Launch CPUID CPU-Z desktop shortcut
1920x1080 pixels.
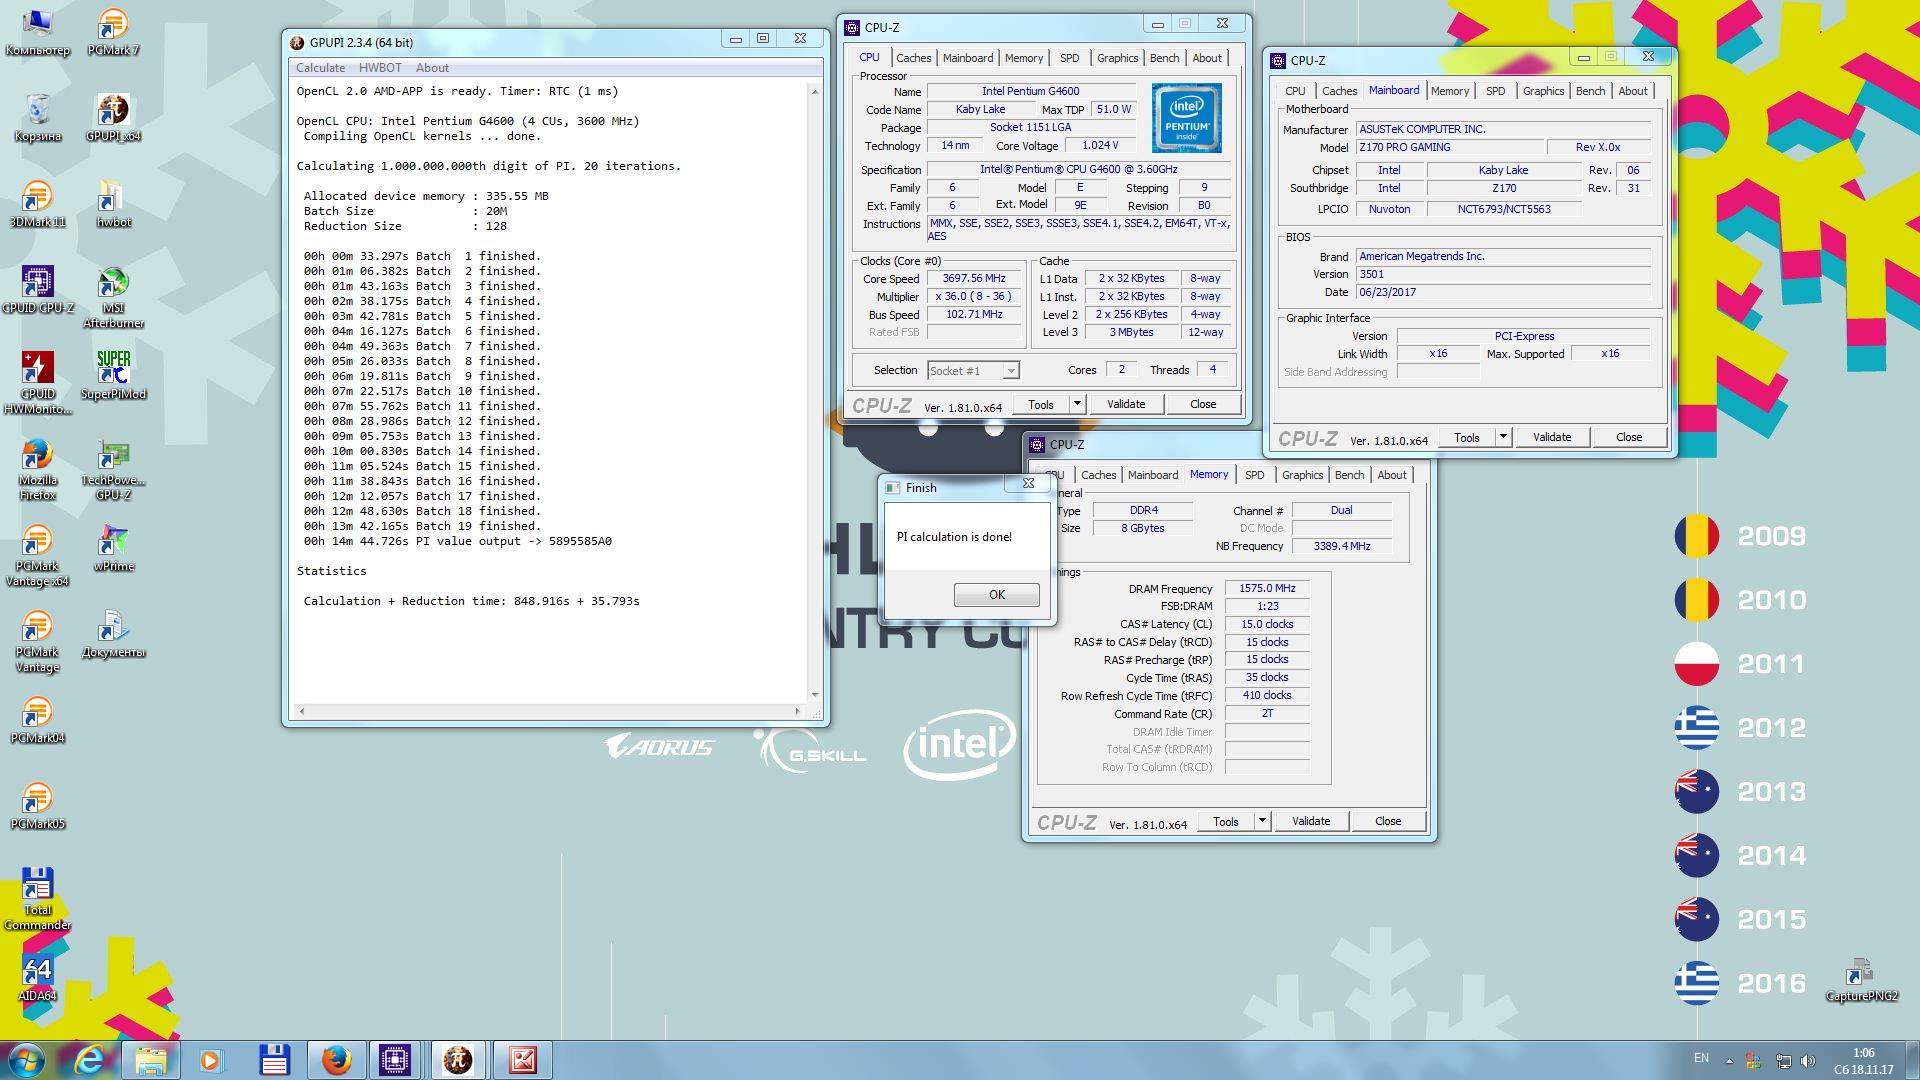[x=37, y=290]
